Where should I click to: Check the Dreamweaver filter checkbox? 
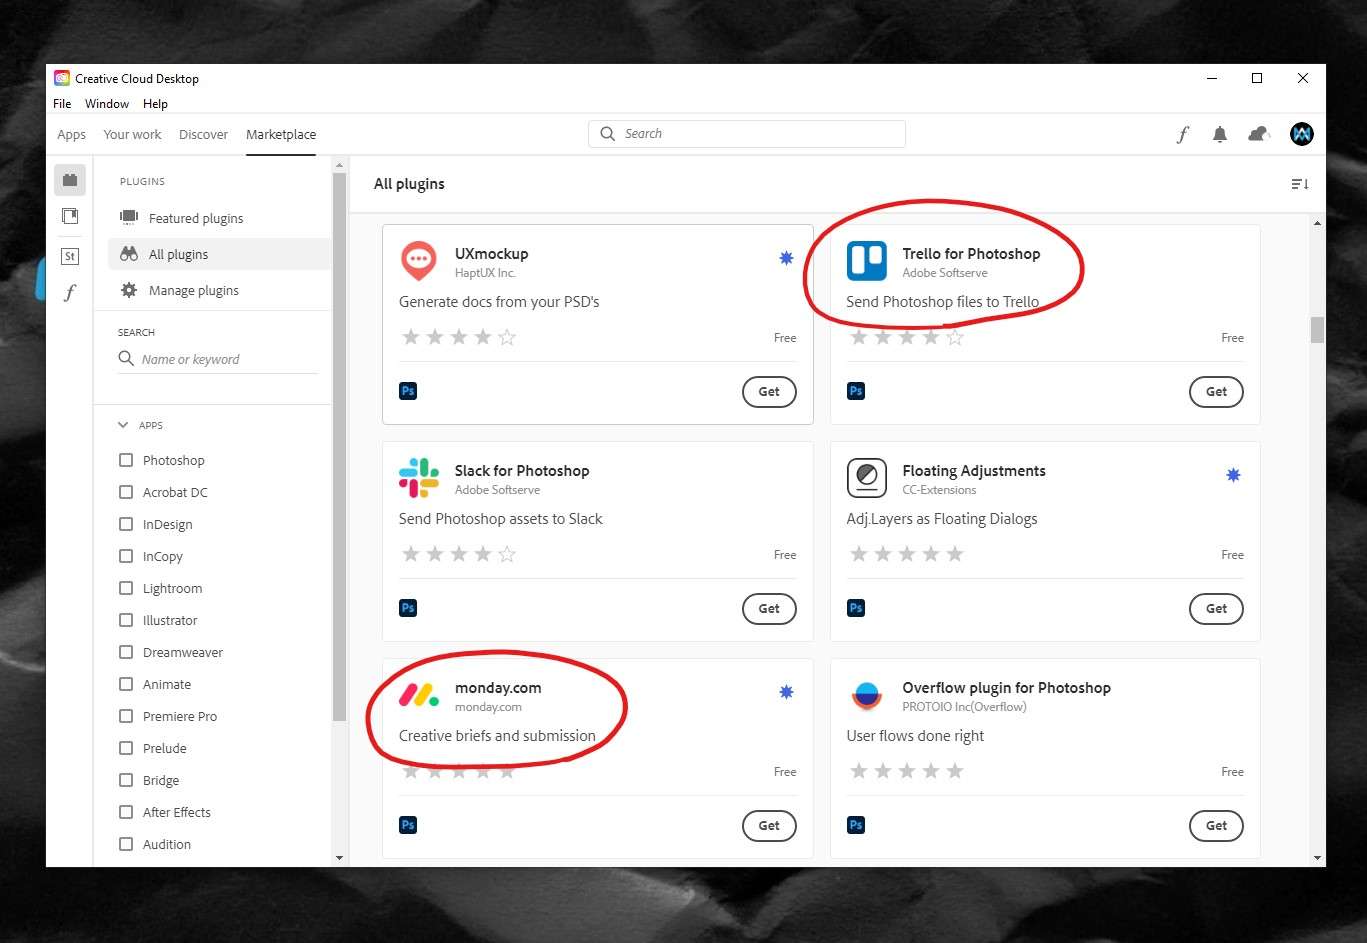[126, 652]
